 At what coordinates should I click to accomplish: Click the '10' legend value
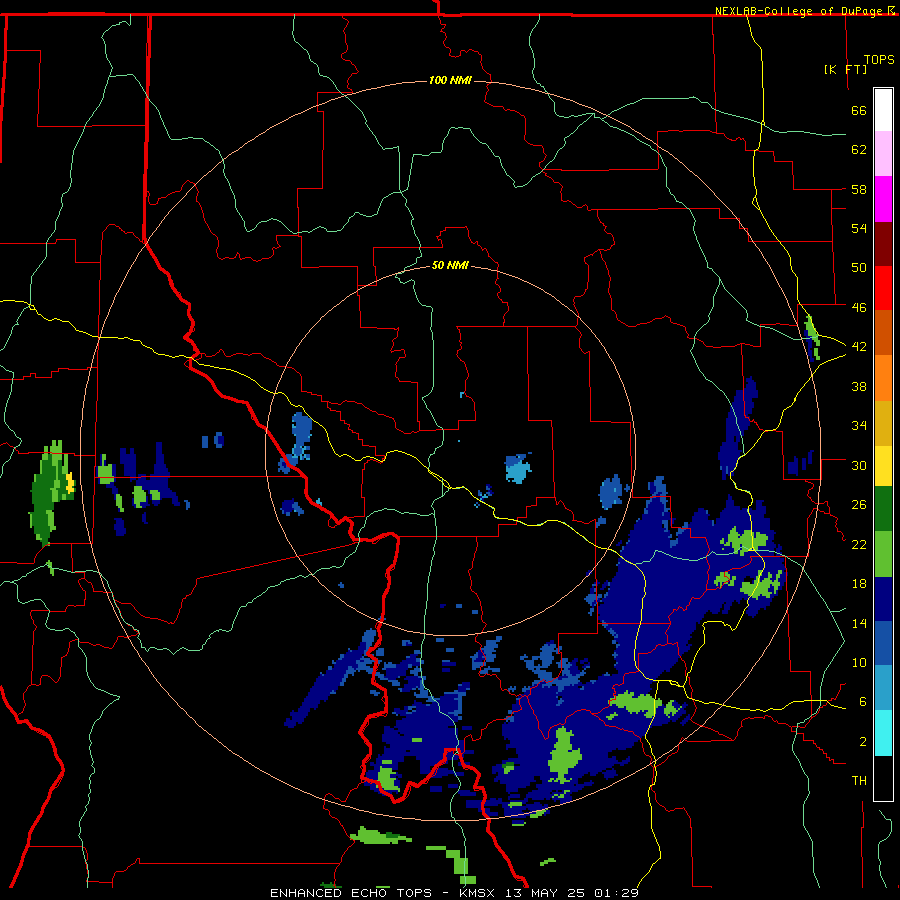tap(859, 662)
